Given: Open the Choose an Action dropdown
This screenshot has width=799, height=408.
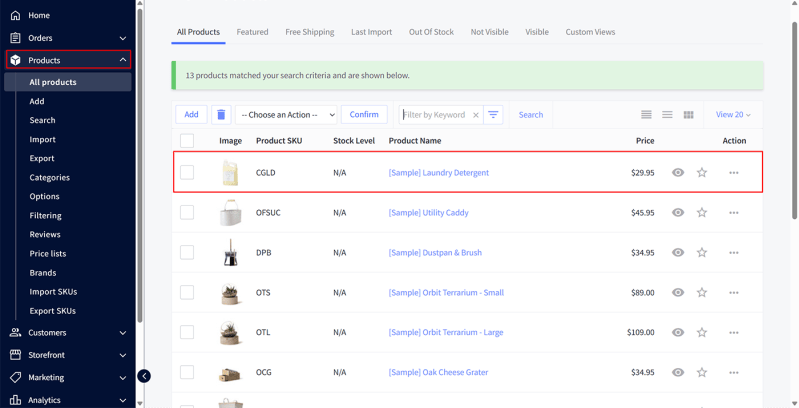Looking at the screenshot, I should pos(286,115).
